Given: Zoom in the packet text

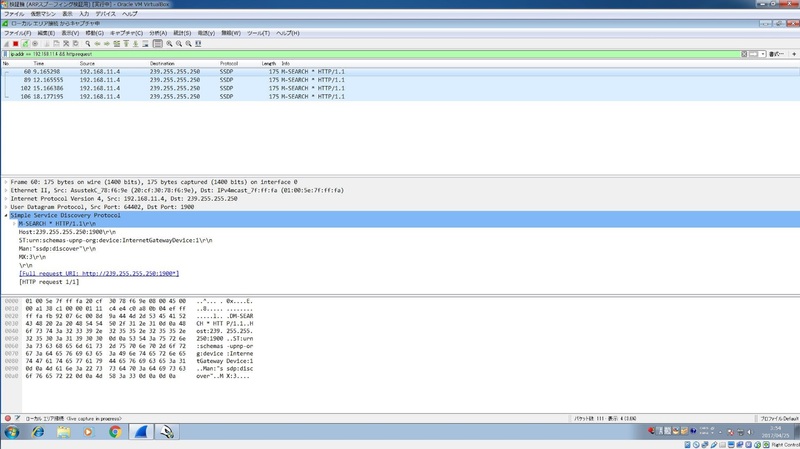Looking at the screenshot, I should click(169, 44).
